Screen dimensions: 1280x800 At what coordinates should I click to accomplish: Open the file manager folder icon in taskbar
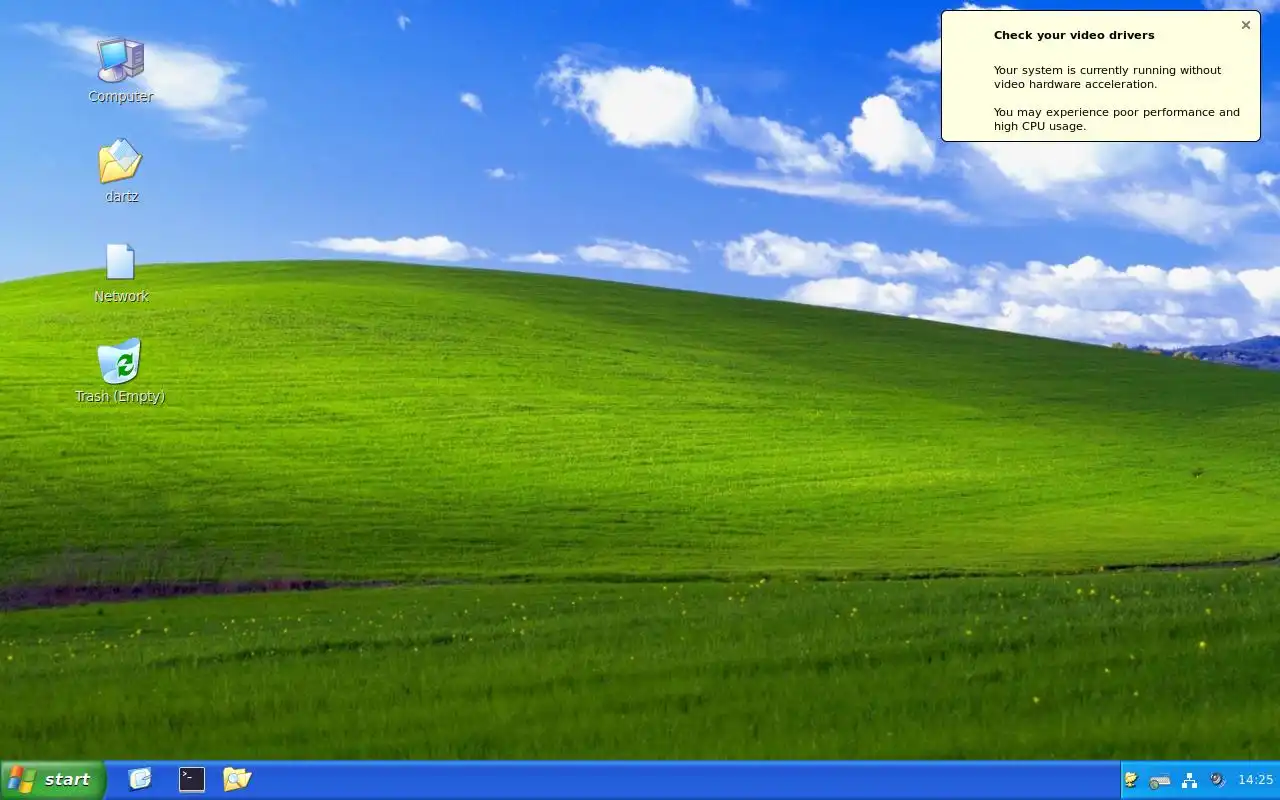click(237, 779)
